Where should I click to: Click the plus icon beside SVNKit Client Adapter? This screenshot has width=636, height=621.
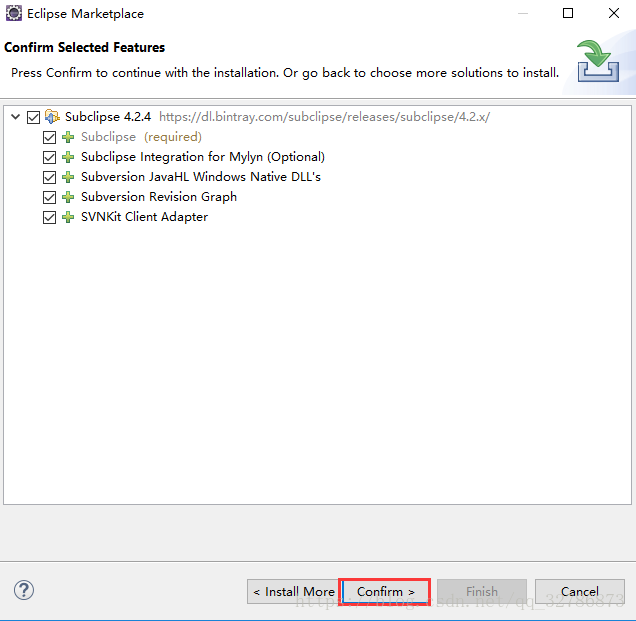coord(68,217)
